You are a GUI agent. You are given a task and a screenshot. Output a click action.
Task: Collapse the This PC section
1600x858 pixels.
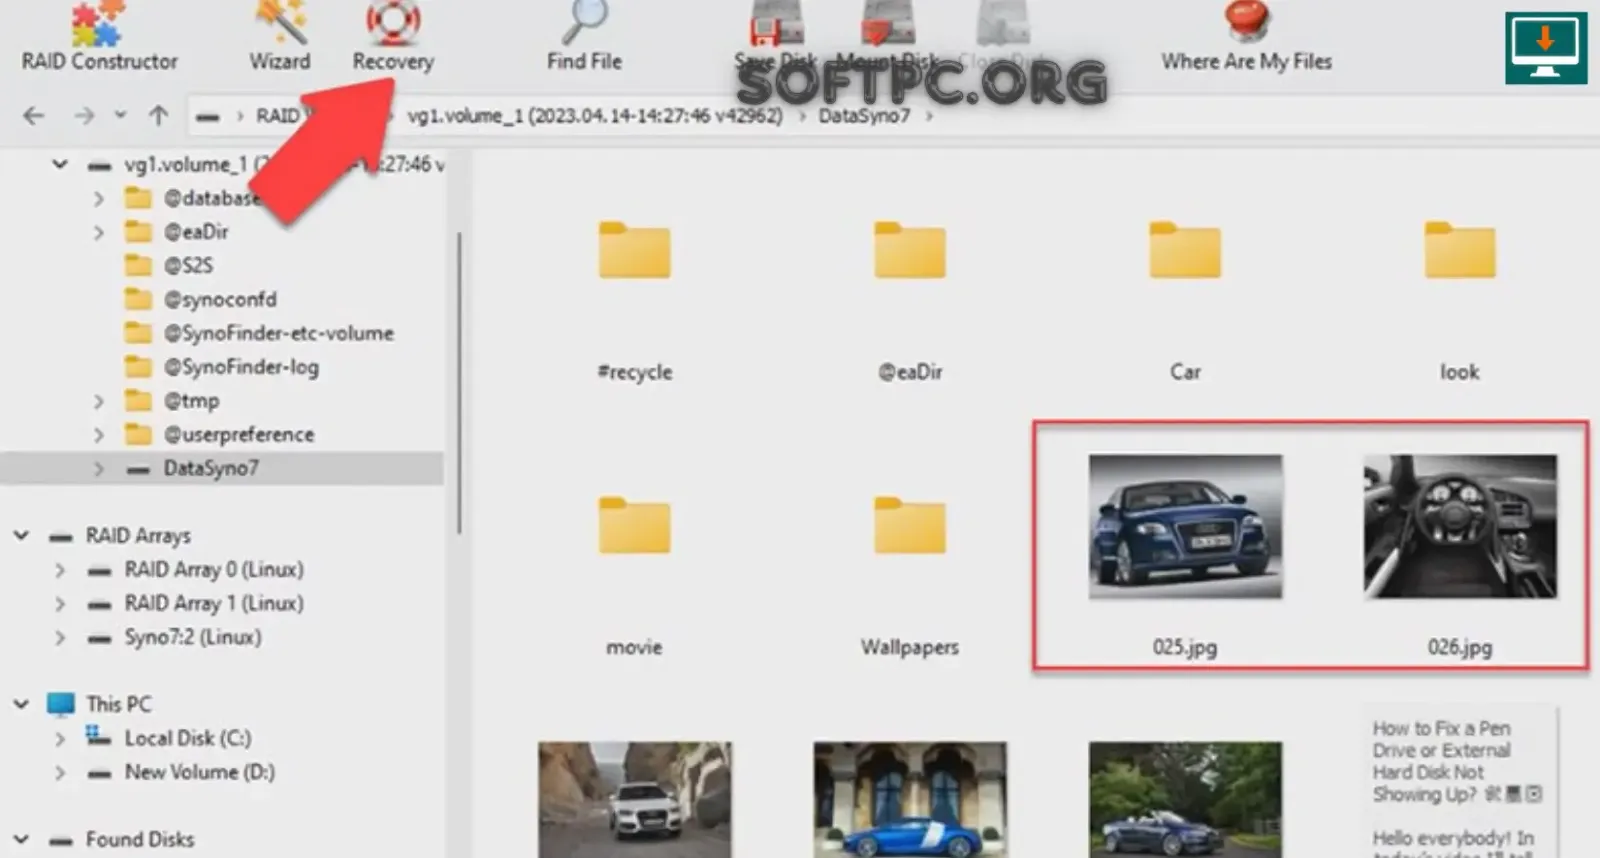pos(21,704)
